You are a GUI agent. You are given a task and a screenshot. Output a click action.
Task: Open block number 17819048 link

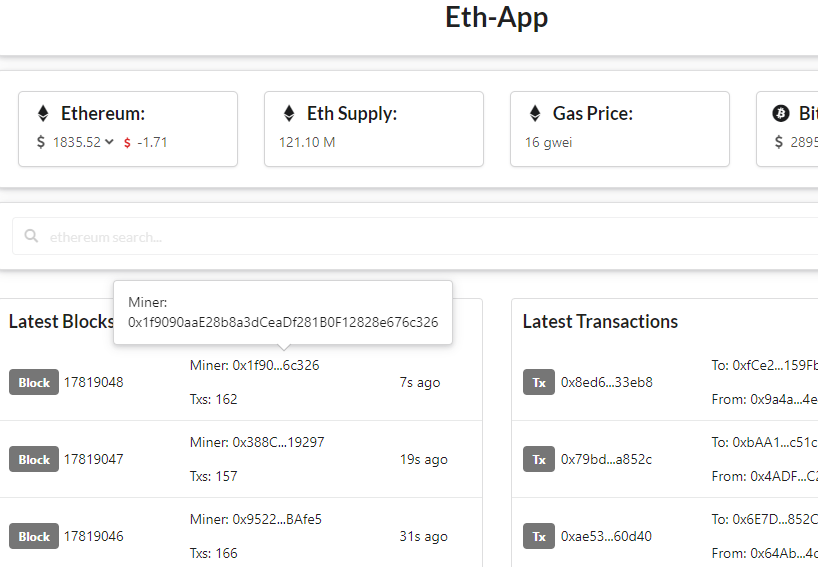pos(93,382)
